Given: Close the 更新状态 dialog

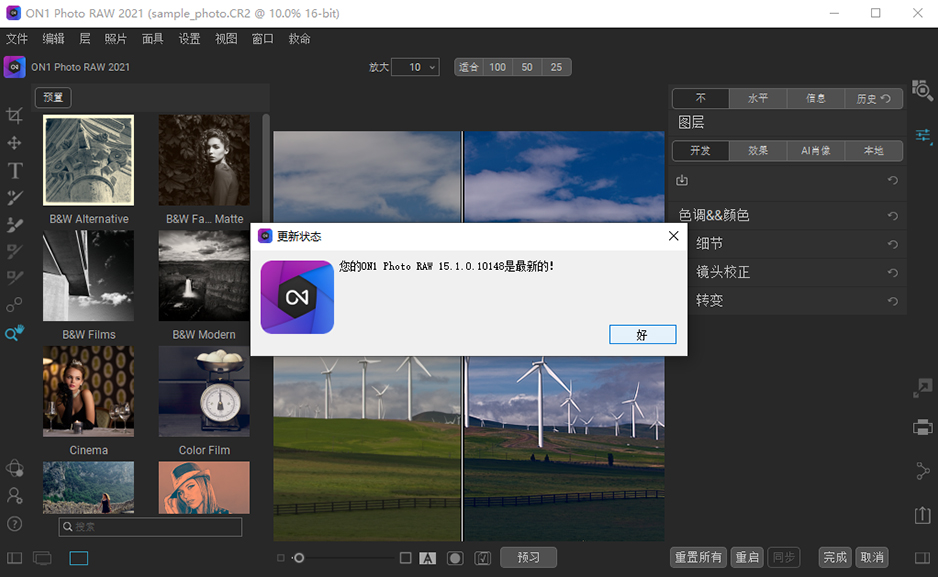Looking at the screenshot, I should 674,236.
